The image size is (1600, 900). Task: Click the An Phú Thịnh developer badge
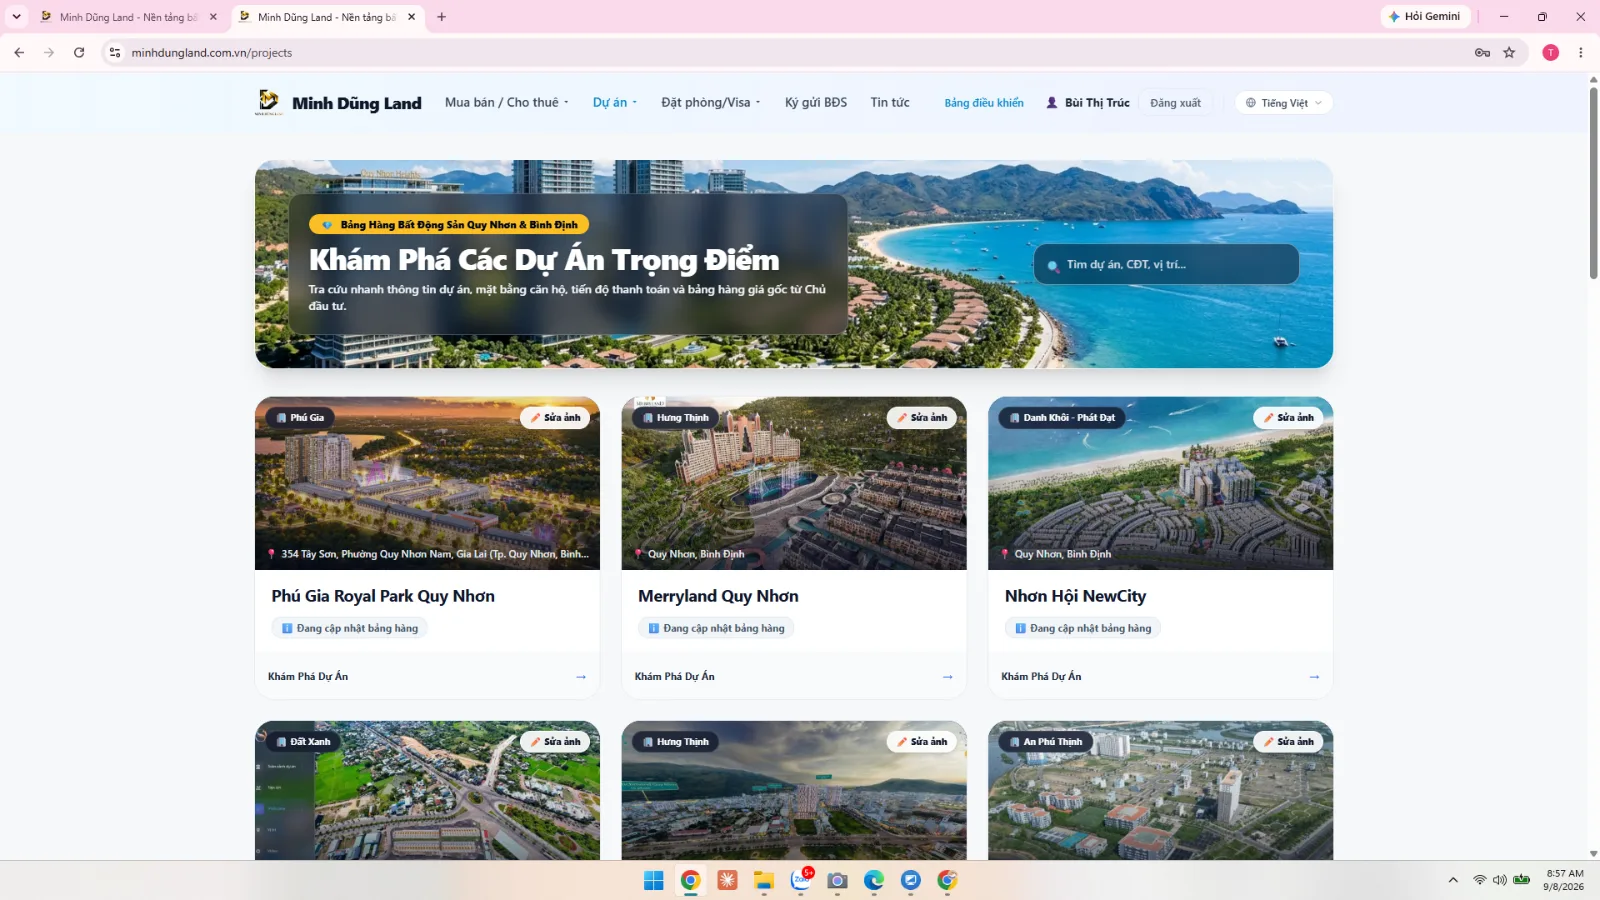1045,742
